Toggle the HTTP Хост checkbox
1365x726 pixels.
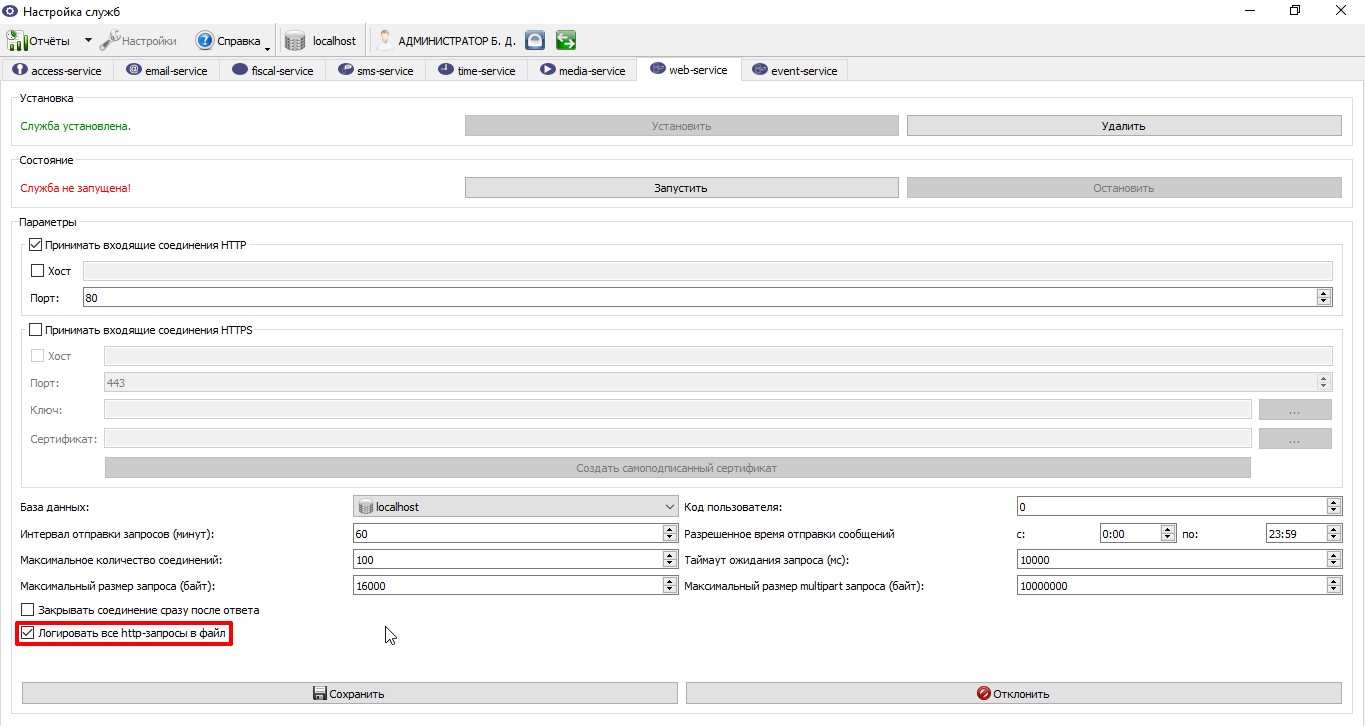[x=38, y=271]
